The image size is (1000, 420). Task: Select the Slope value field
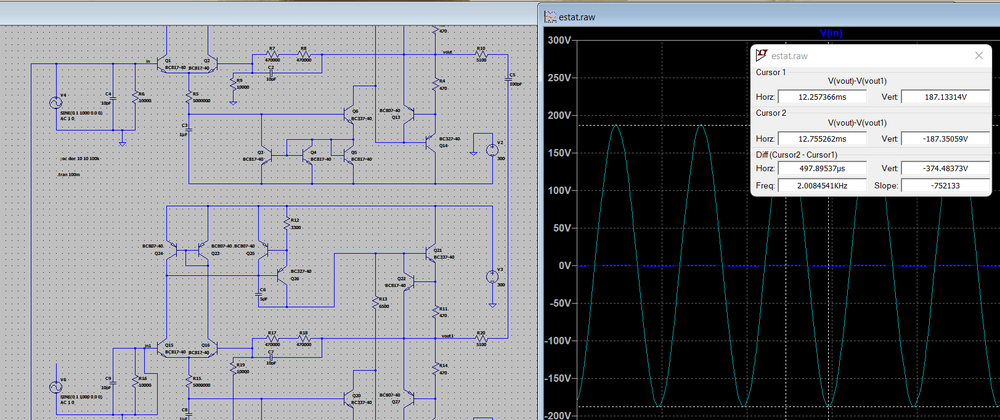tap(943, 185)
